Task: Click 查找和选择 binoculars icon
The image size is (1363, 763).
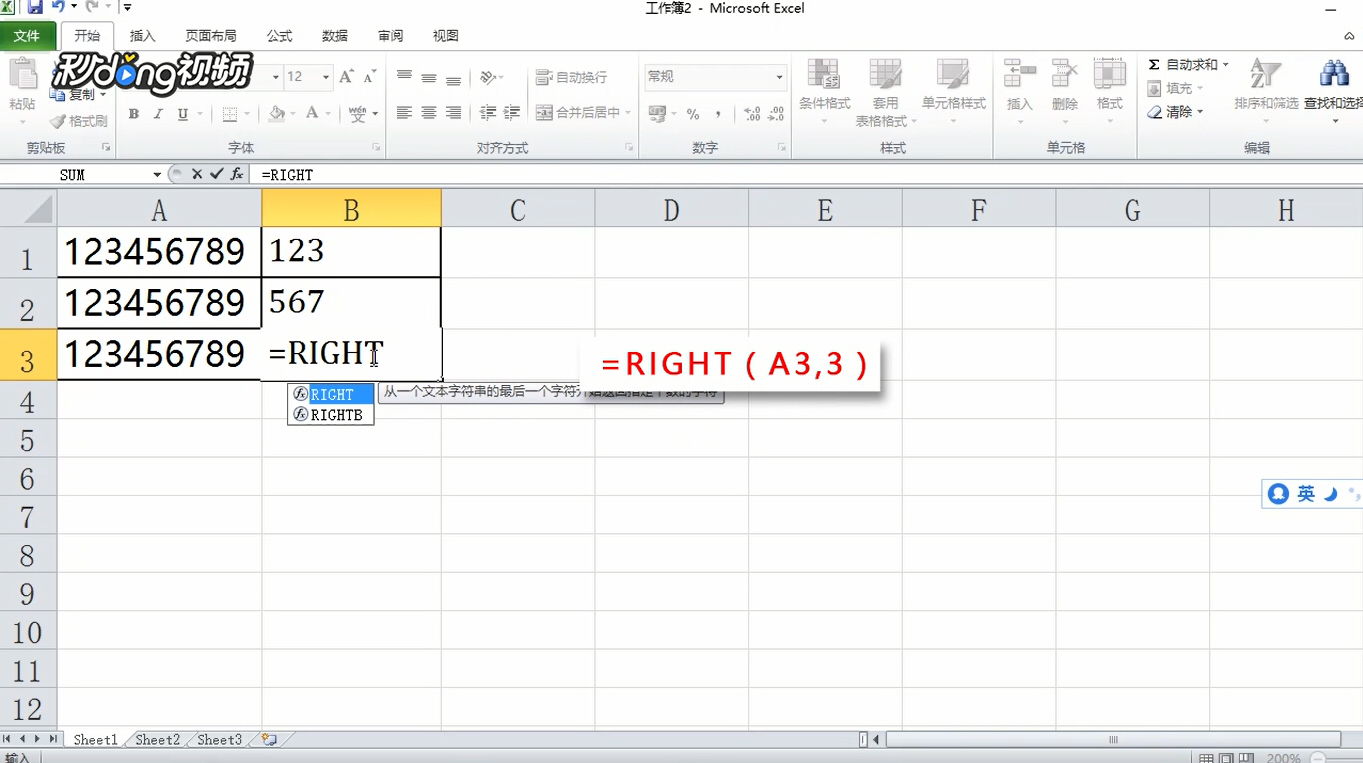Action: click(x=1334, y=73)
